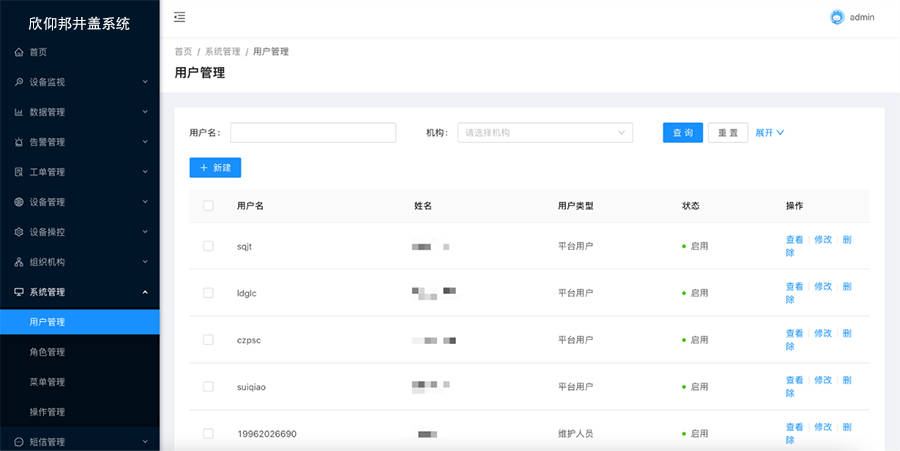Expand more filters with 展开
The width and height of the screenshot is (900, 451).
(769, 133)
